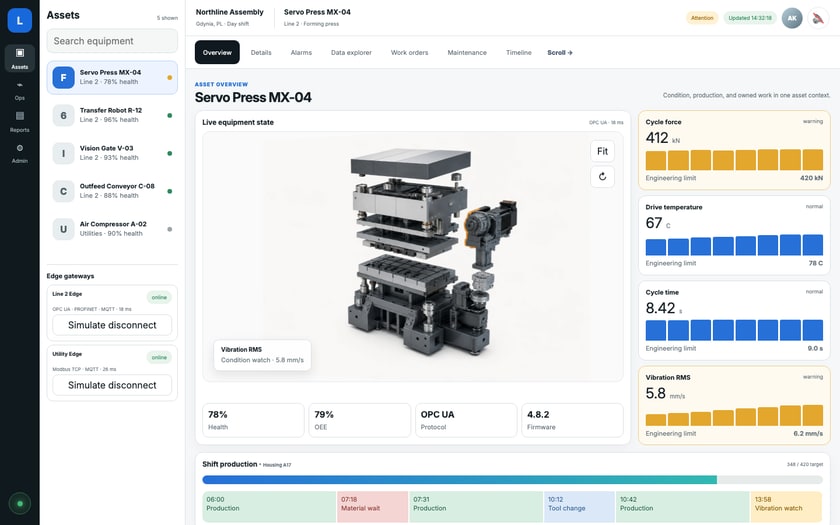Click the Fit view button
The height and width of the screenshot is (525, 840).
pyautogui.click(x=602, y=151)
